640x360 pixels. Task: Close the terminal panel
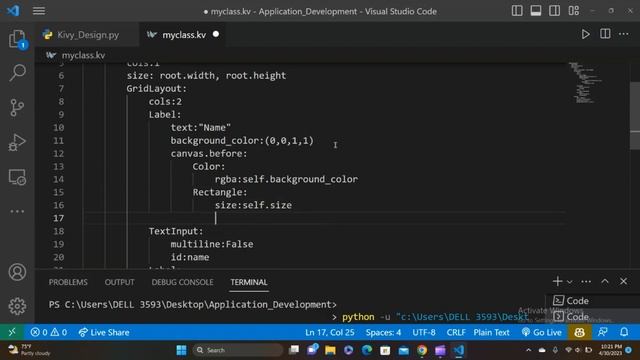tap(623, 281)
